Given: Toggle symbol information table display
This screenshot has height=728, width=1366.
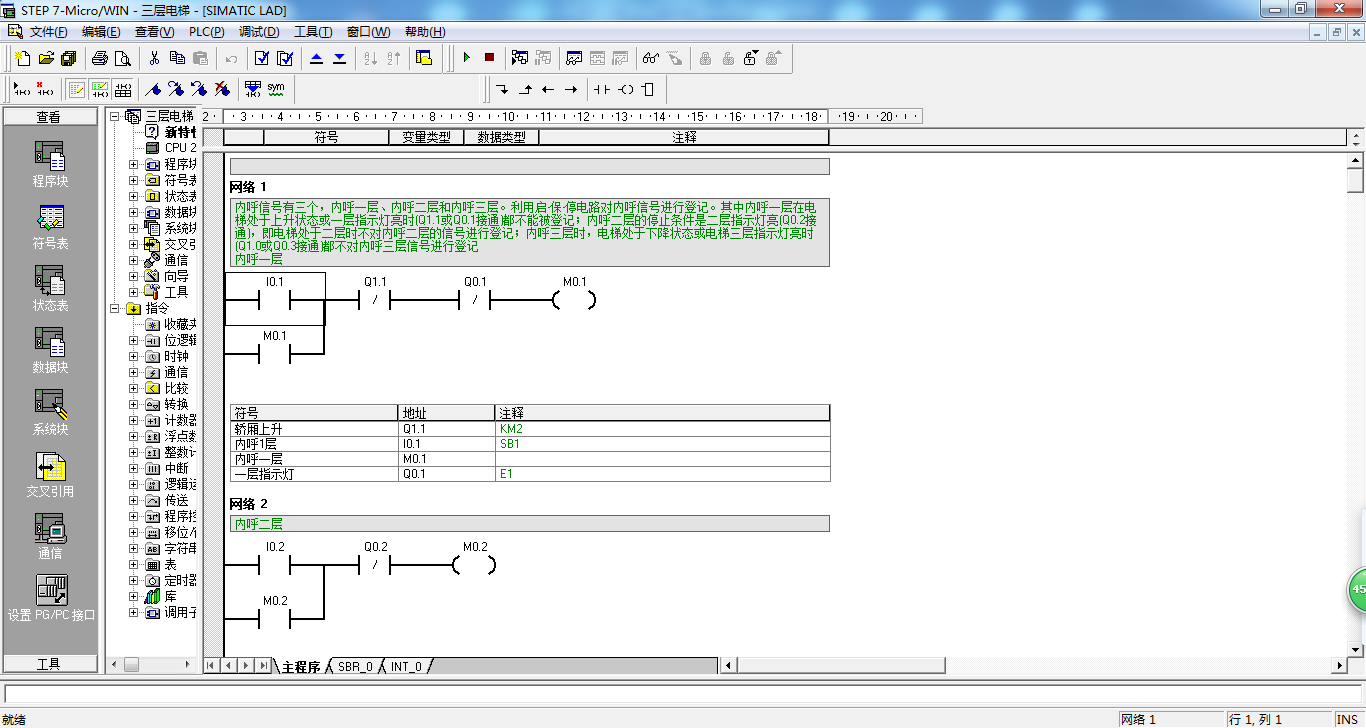Looking at the screenshot, I should [x=123, y=89].
